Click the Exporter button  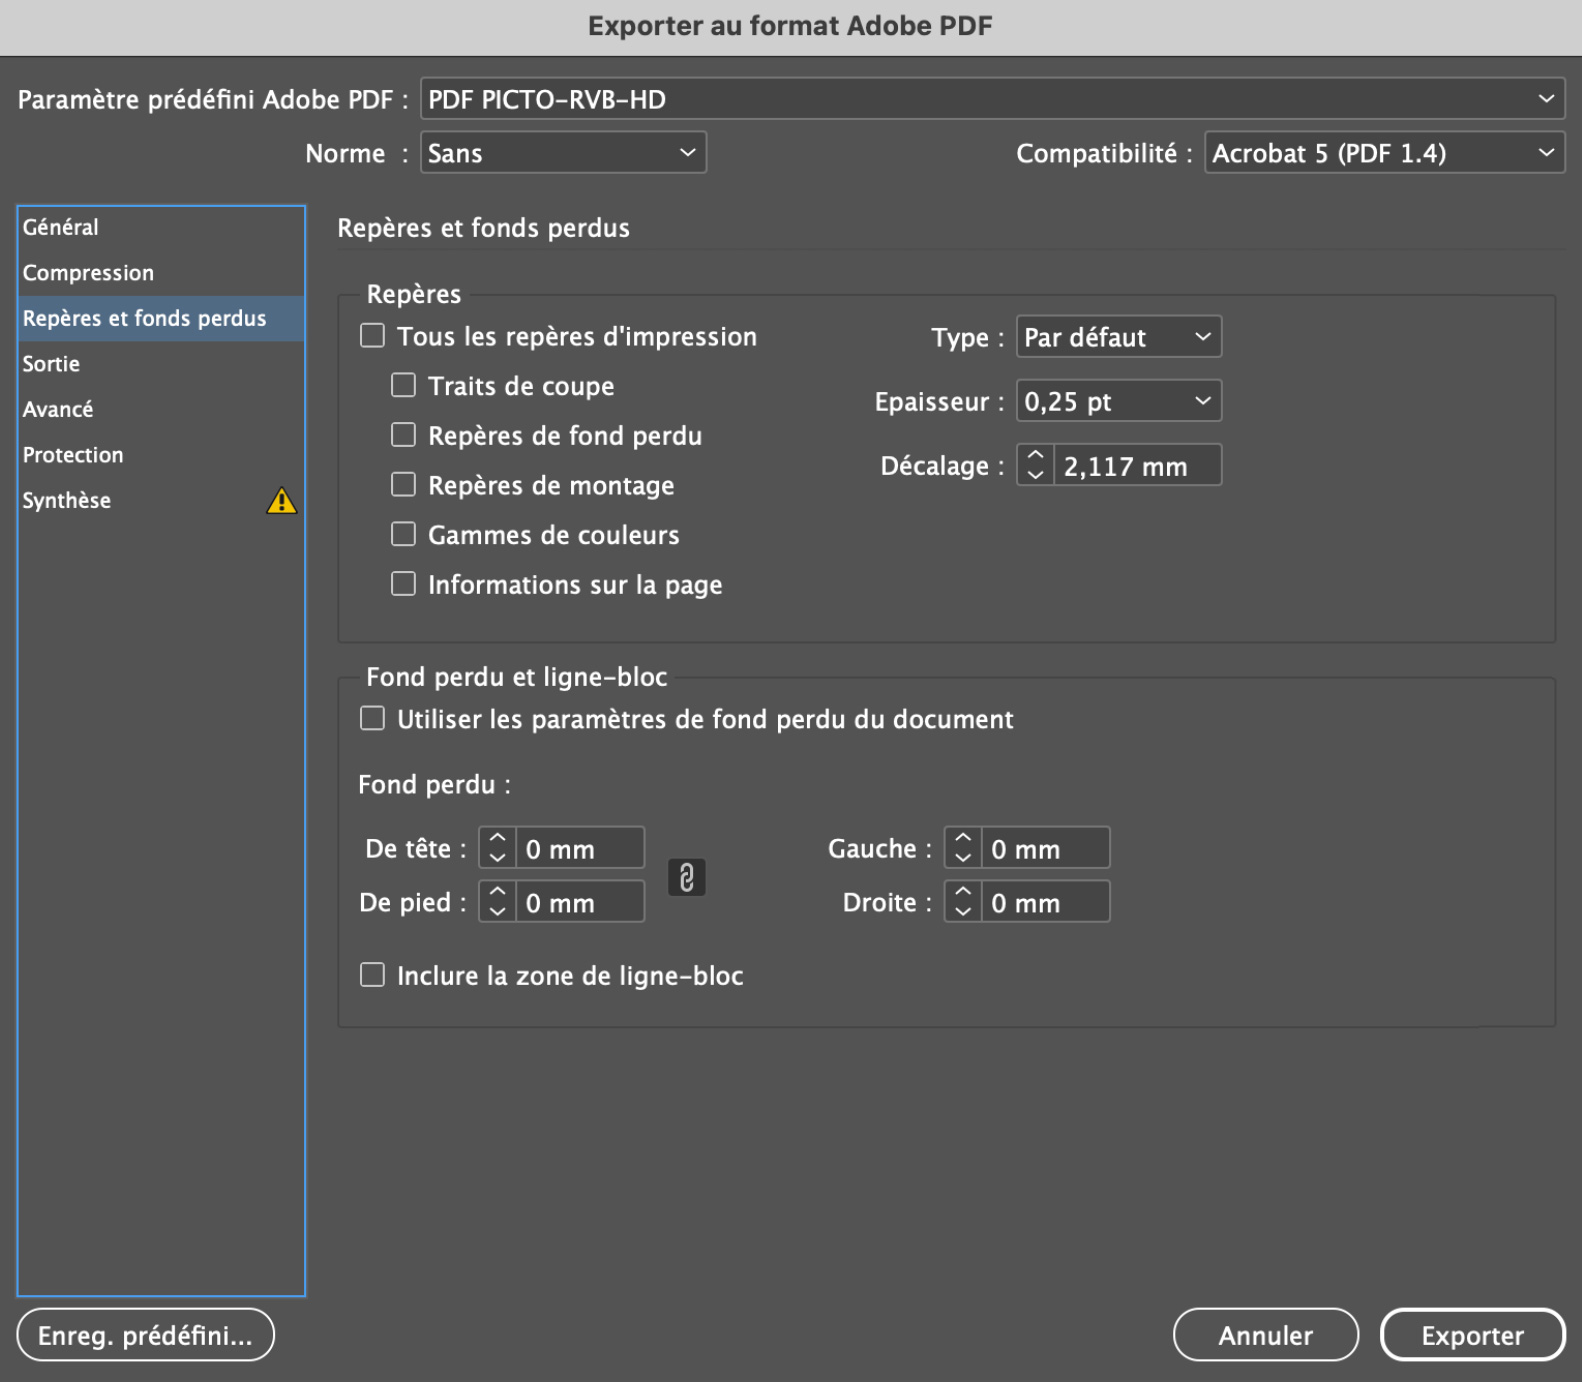click(x=1471, y=1335)
